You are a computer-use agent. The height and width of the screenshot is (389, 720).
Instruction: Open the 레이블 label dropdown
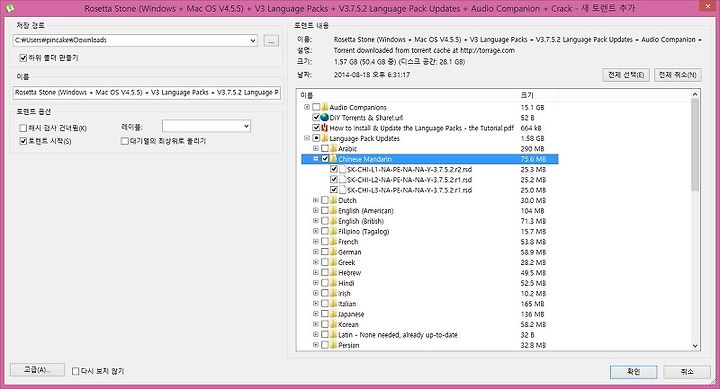pos(247,126)
